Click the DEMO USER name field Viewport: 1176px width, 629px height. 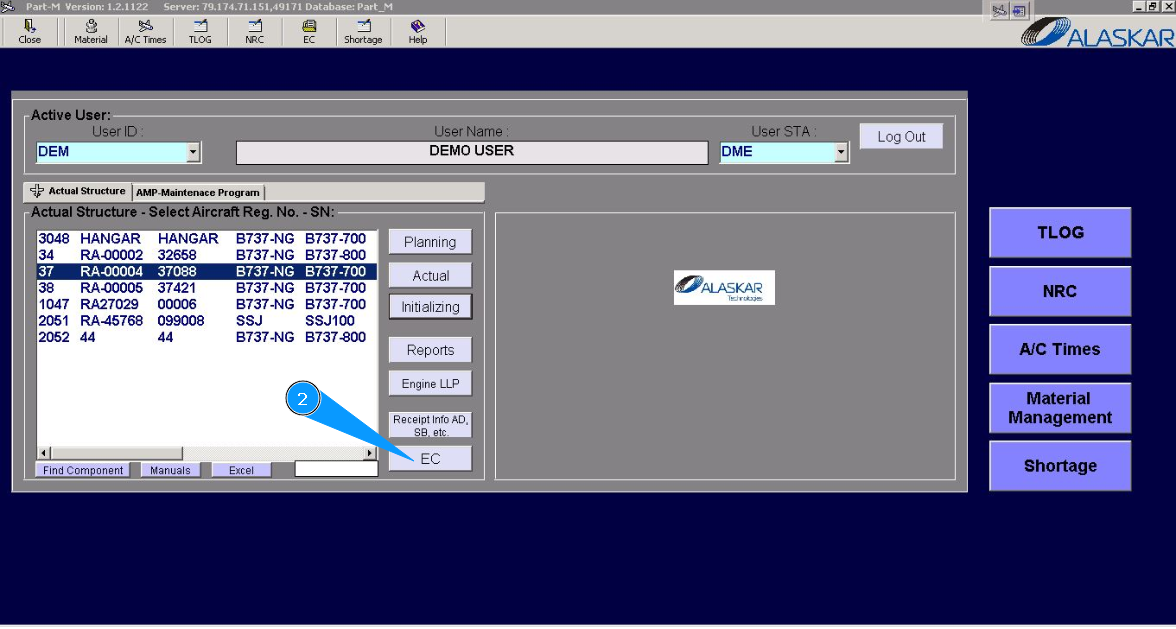[x=472, y=152]
